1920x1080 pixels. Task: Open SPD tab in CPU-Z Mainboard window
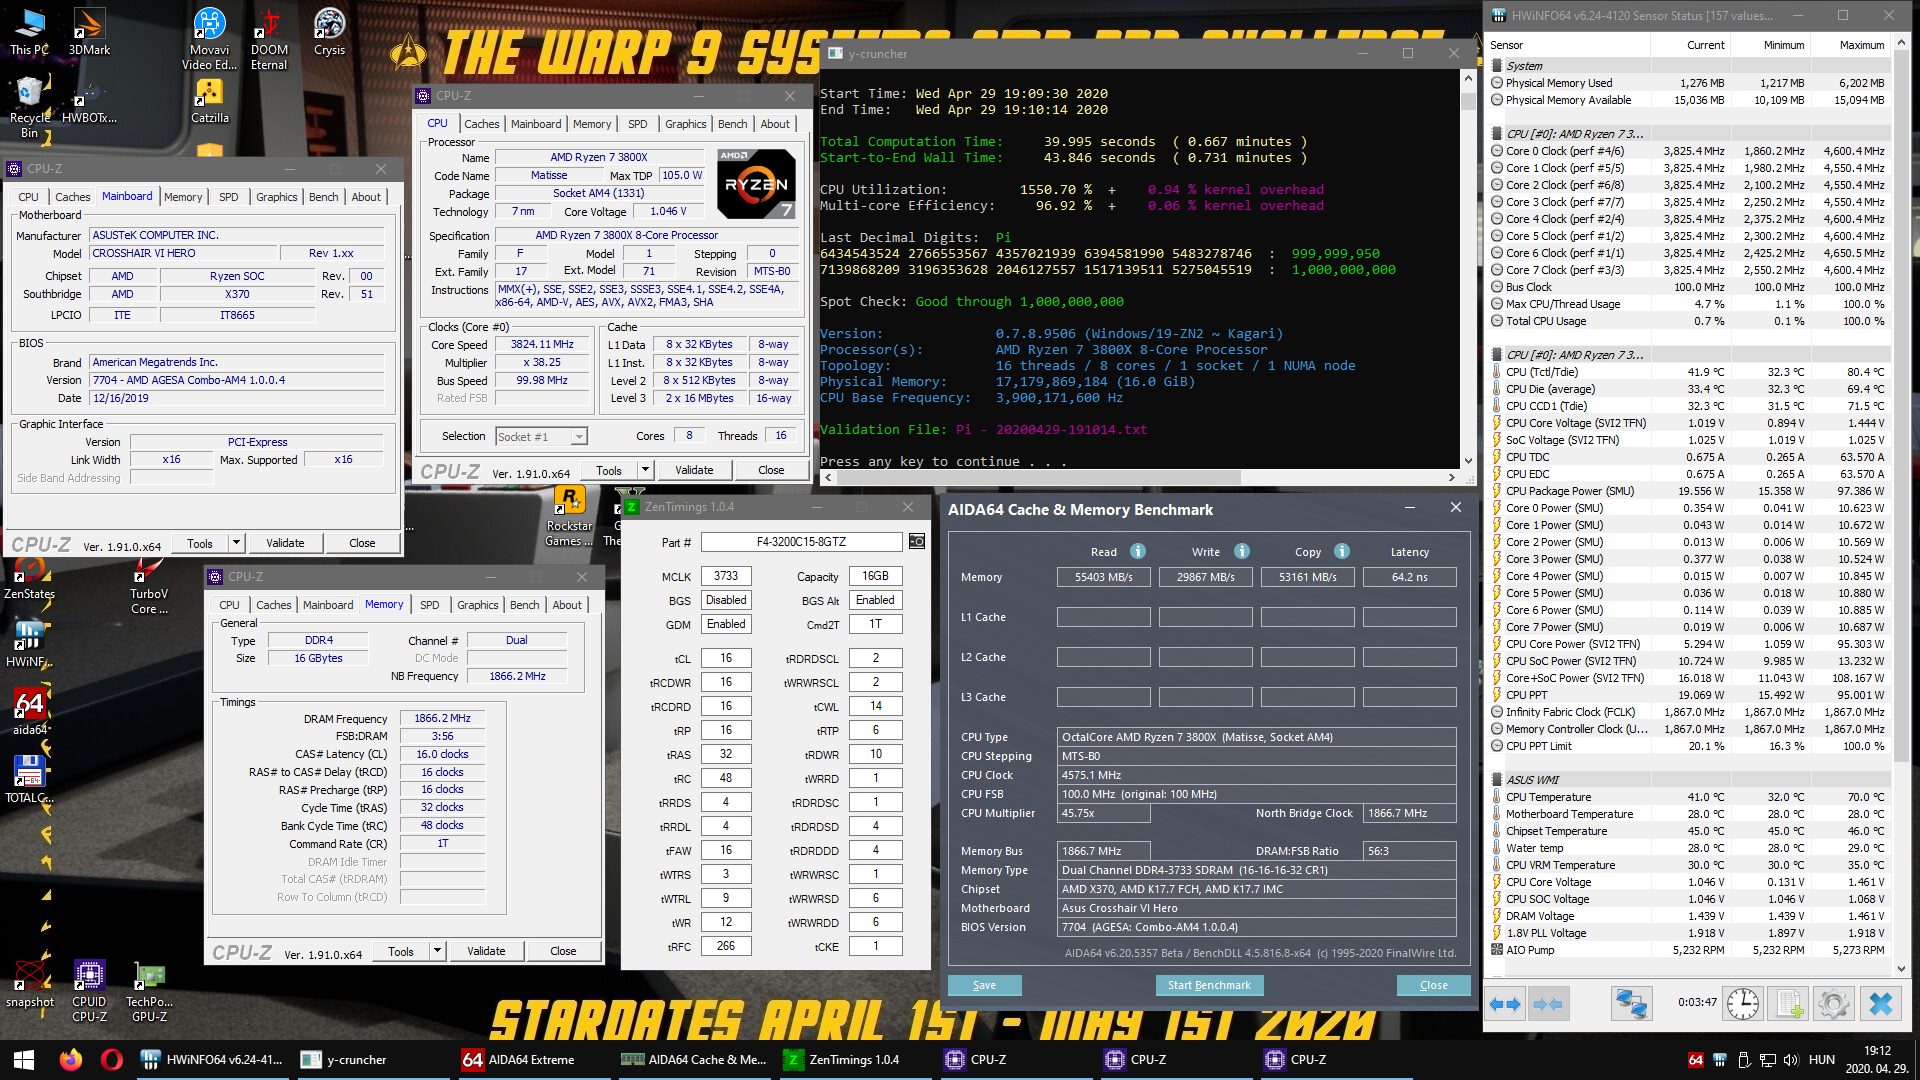click(x=228, y=197)
